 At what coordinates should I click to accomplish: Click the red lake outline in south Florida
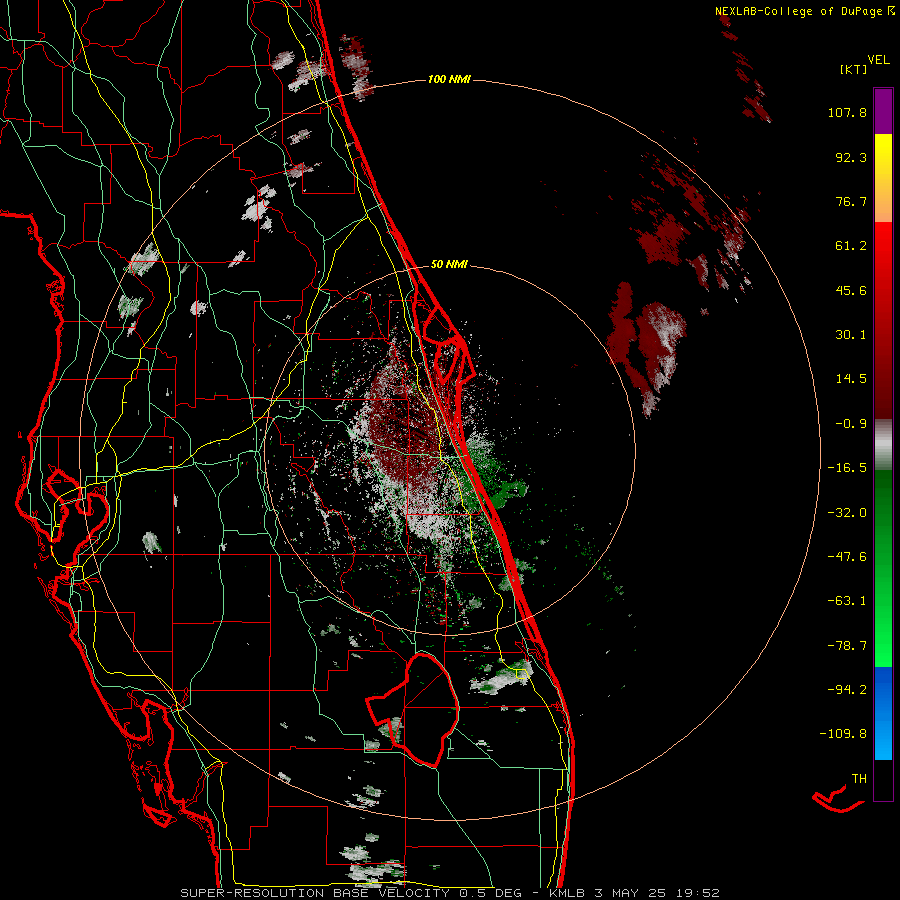tap(414, 709)
